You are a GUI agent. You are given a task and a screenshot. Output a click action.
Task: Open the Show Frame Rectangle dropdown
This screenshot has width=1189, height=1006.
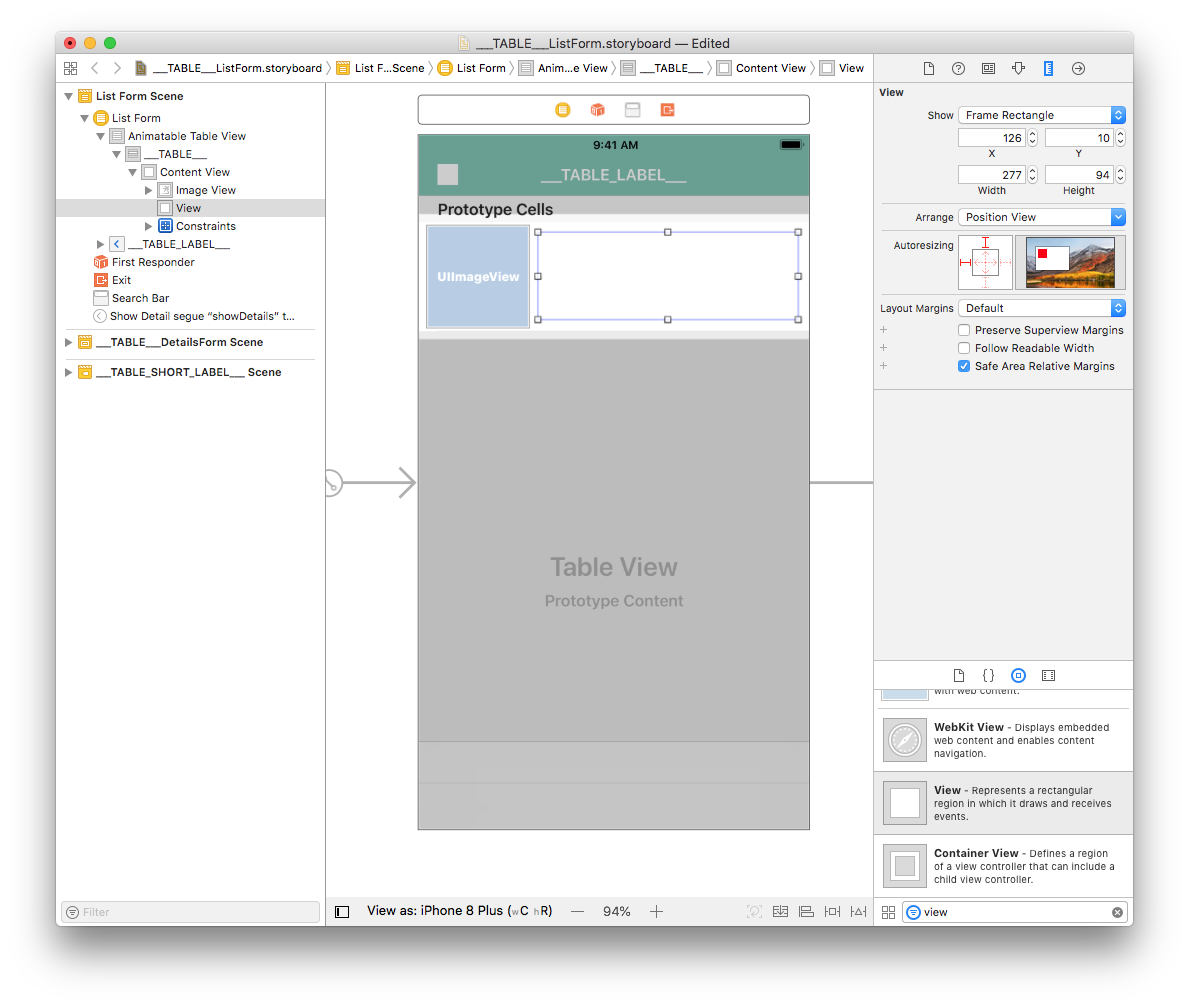(1042, 115)
